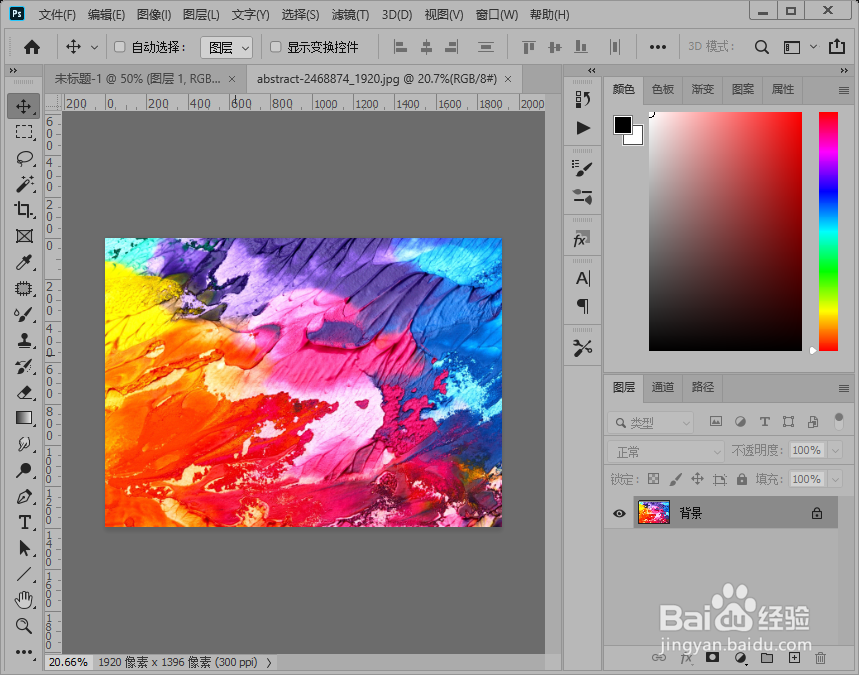
Task: Click the Search magnifier in options bar
Action: click(x=761, y=47)
